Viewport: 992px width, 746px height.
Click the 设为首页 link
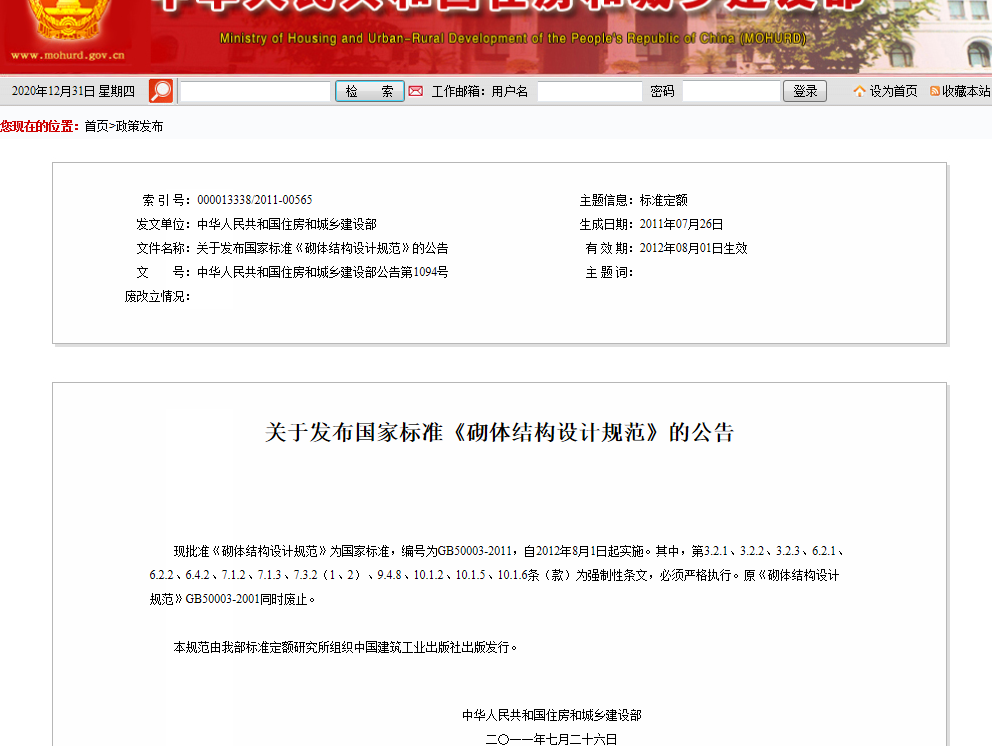(893, 91)
